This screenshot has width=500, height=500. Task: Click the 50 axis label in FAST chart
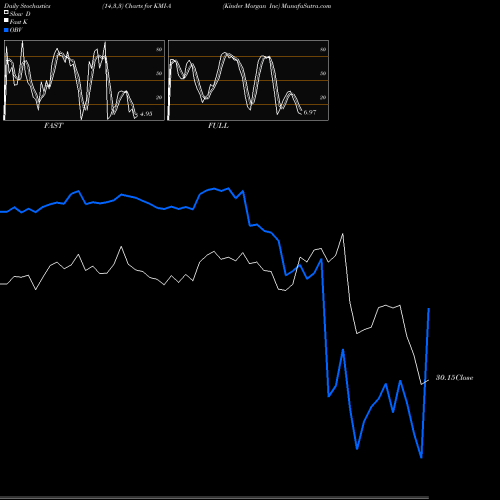tap(159, 73)
